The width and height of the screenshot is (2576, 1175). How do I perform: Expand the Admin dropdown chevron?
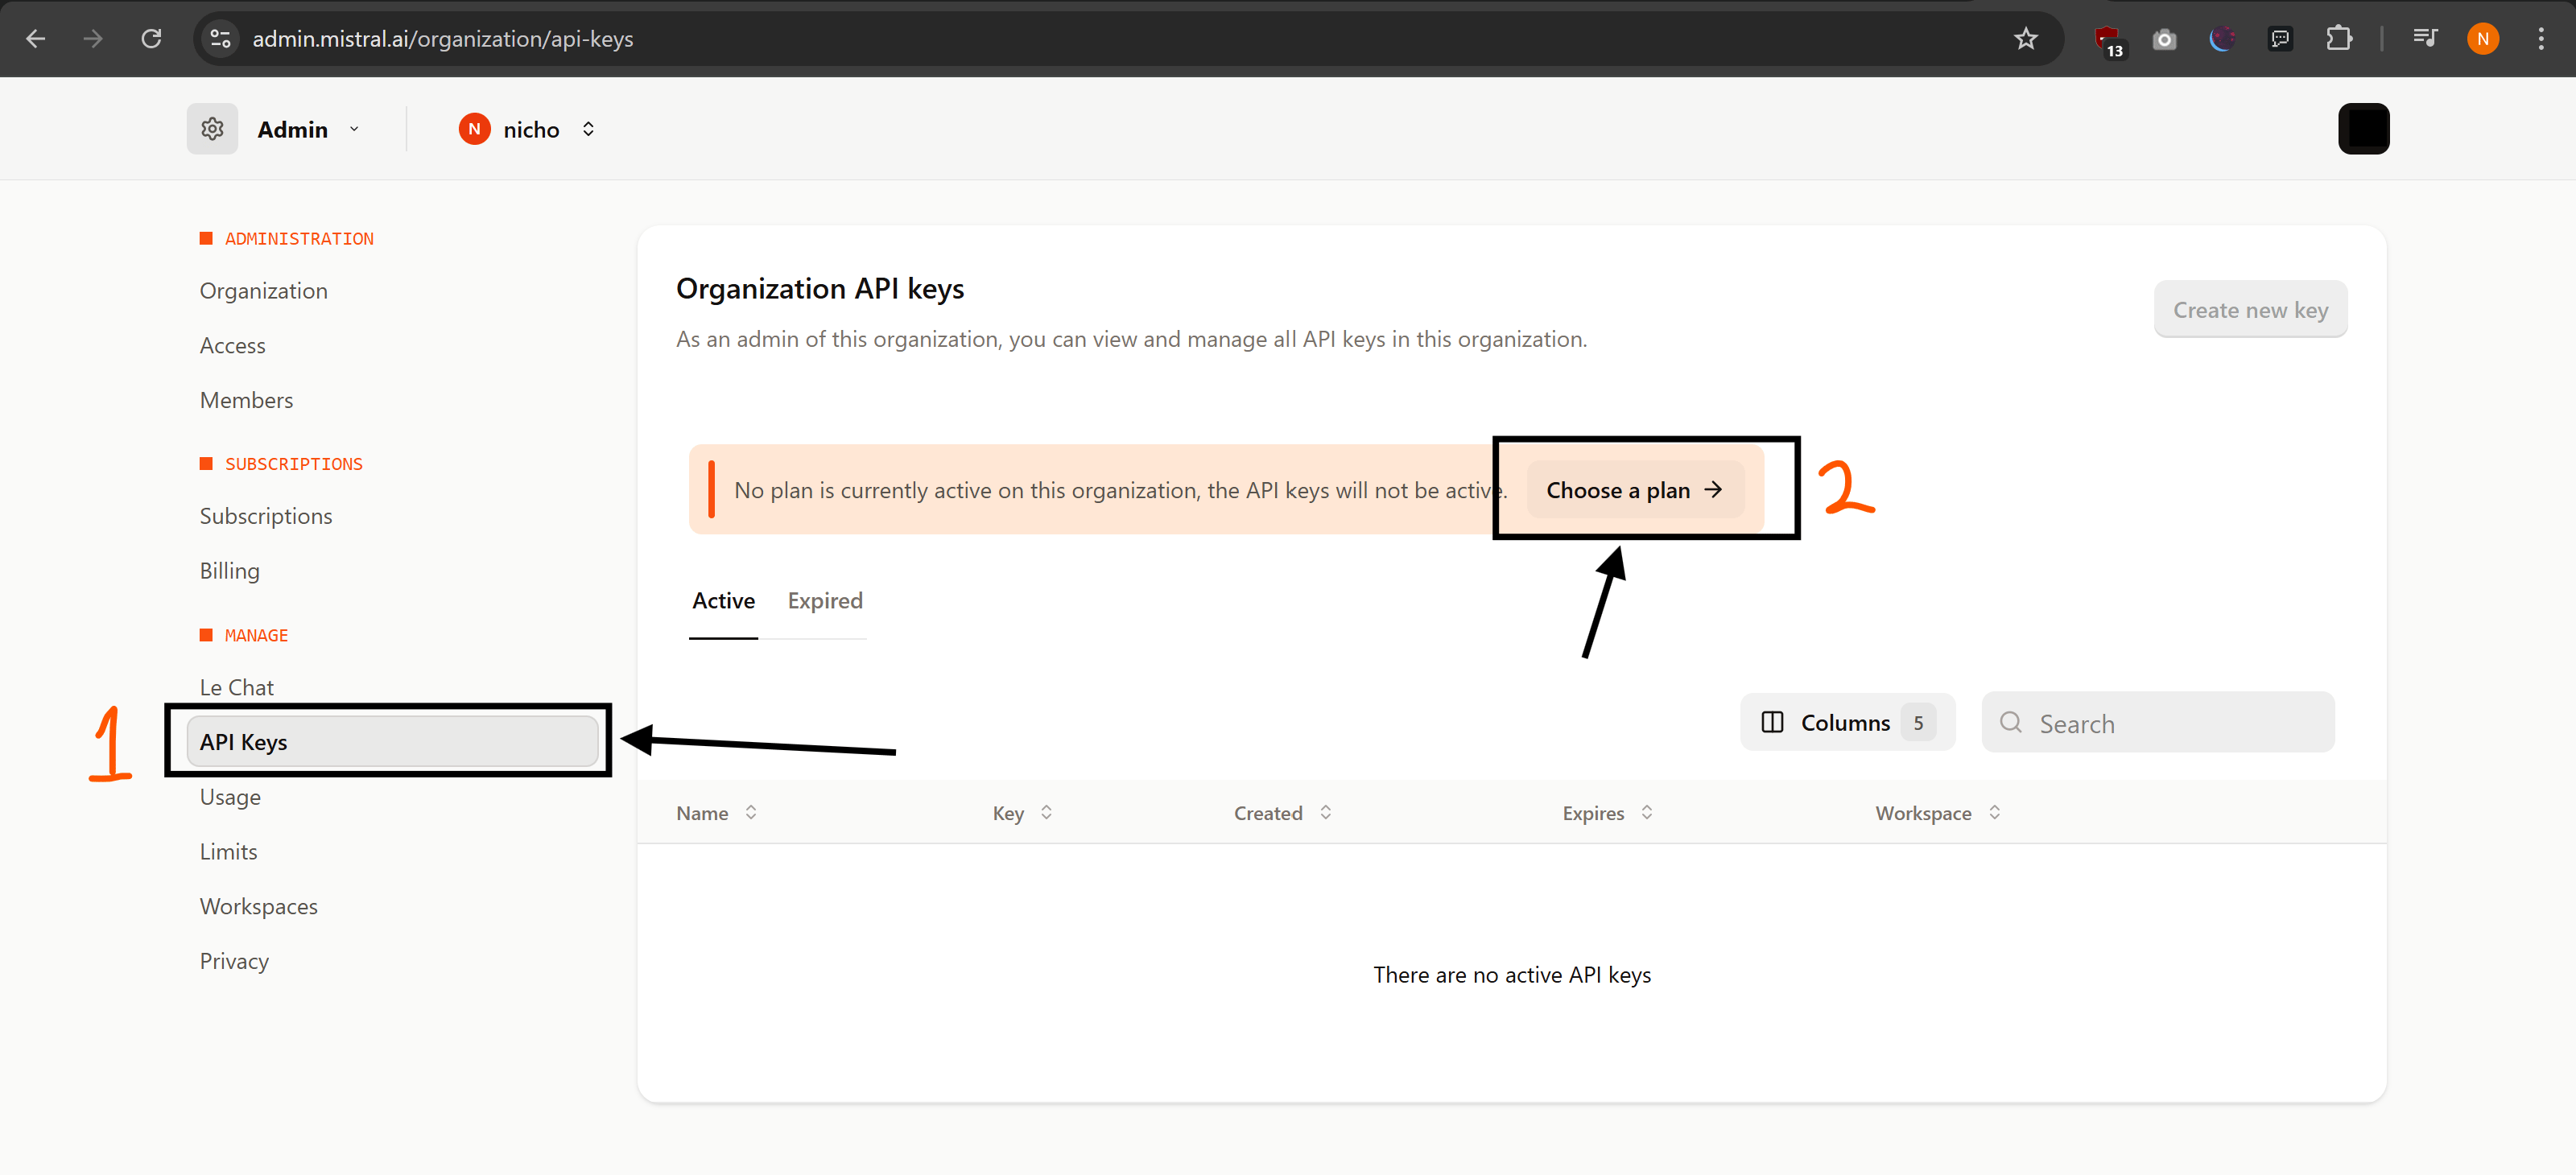[x=354, y=129]
